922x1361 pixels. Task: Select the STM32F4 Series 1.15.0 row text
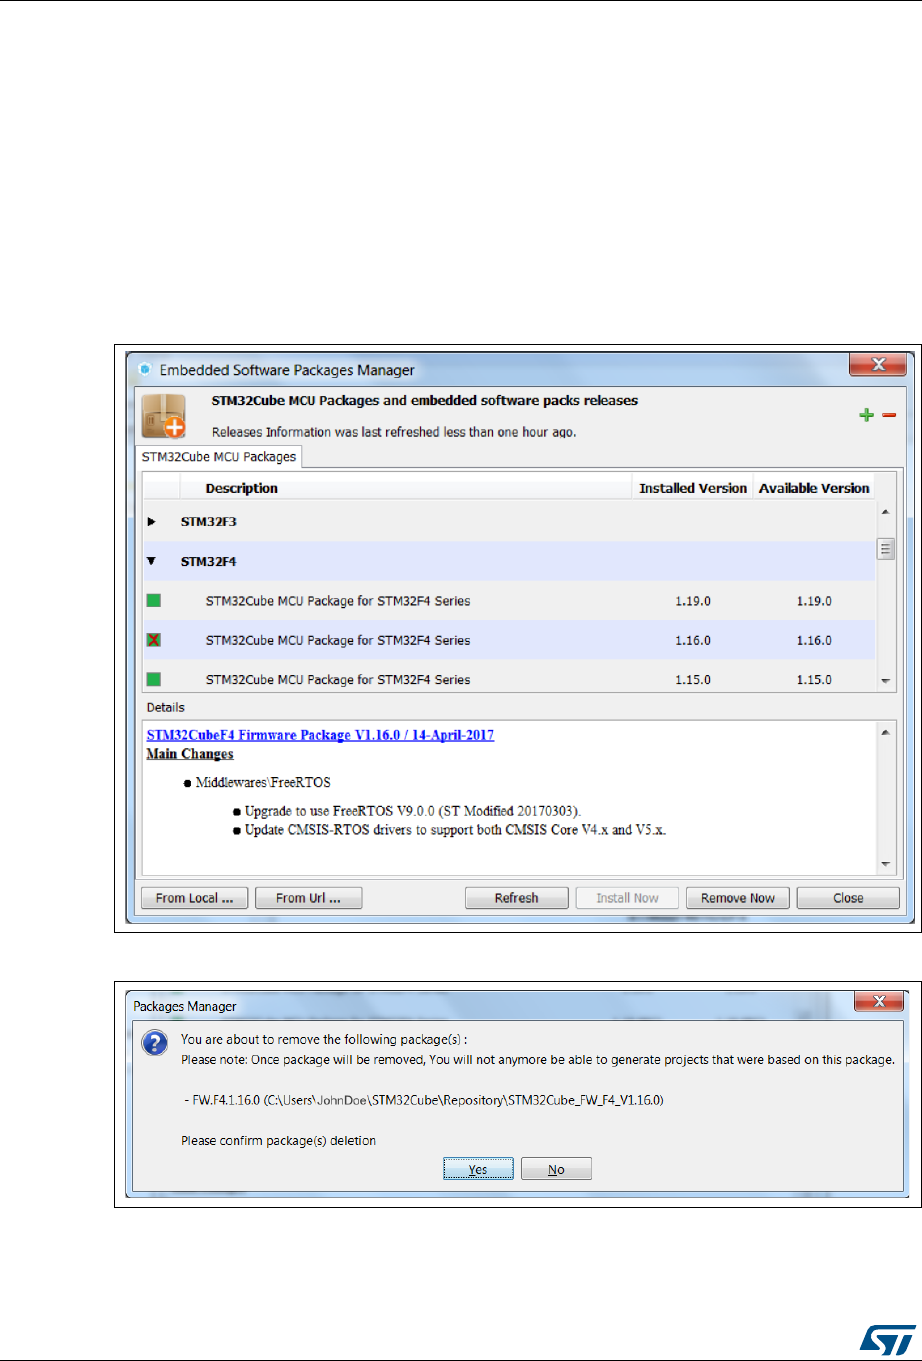338,679
